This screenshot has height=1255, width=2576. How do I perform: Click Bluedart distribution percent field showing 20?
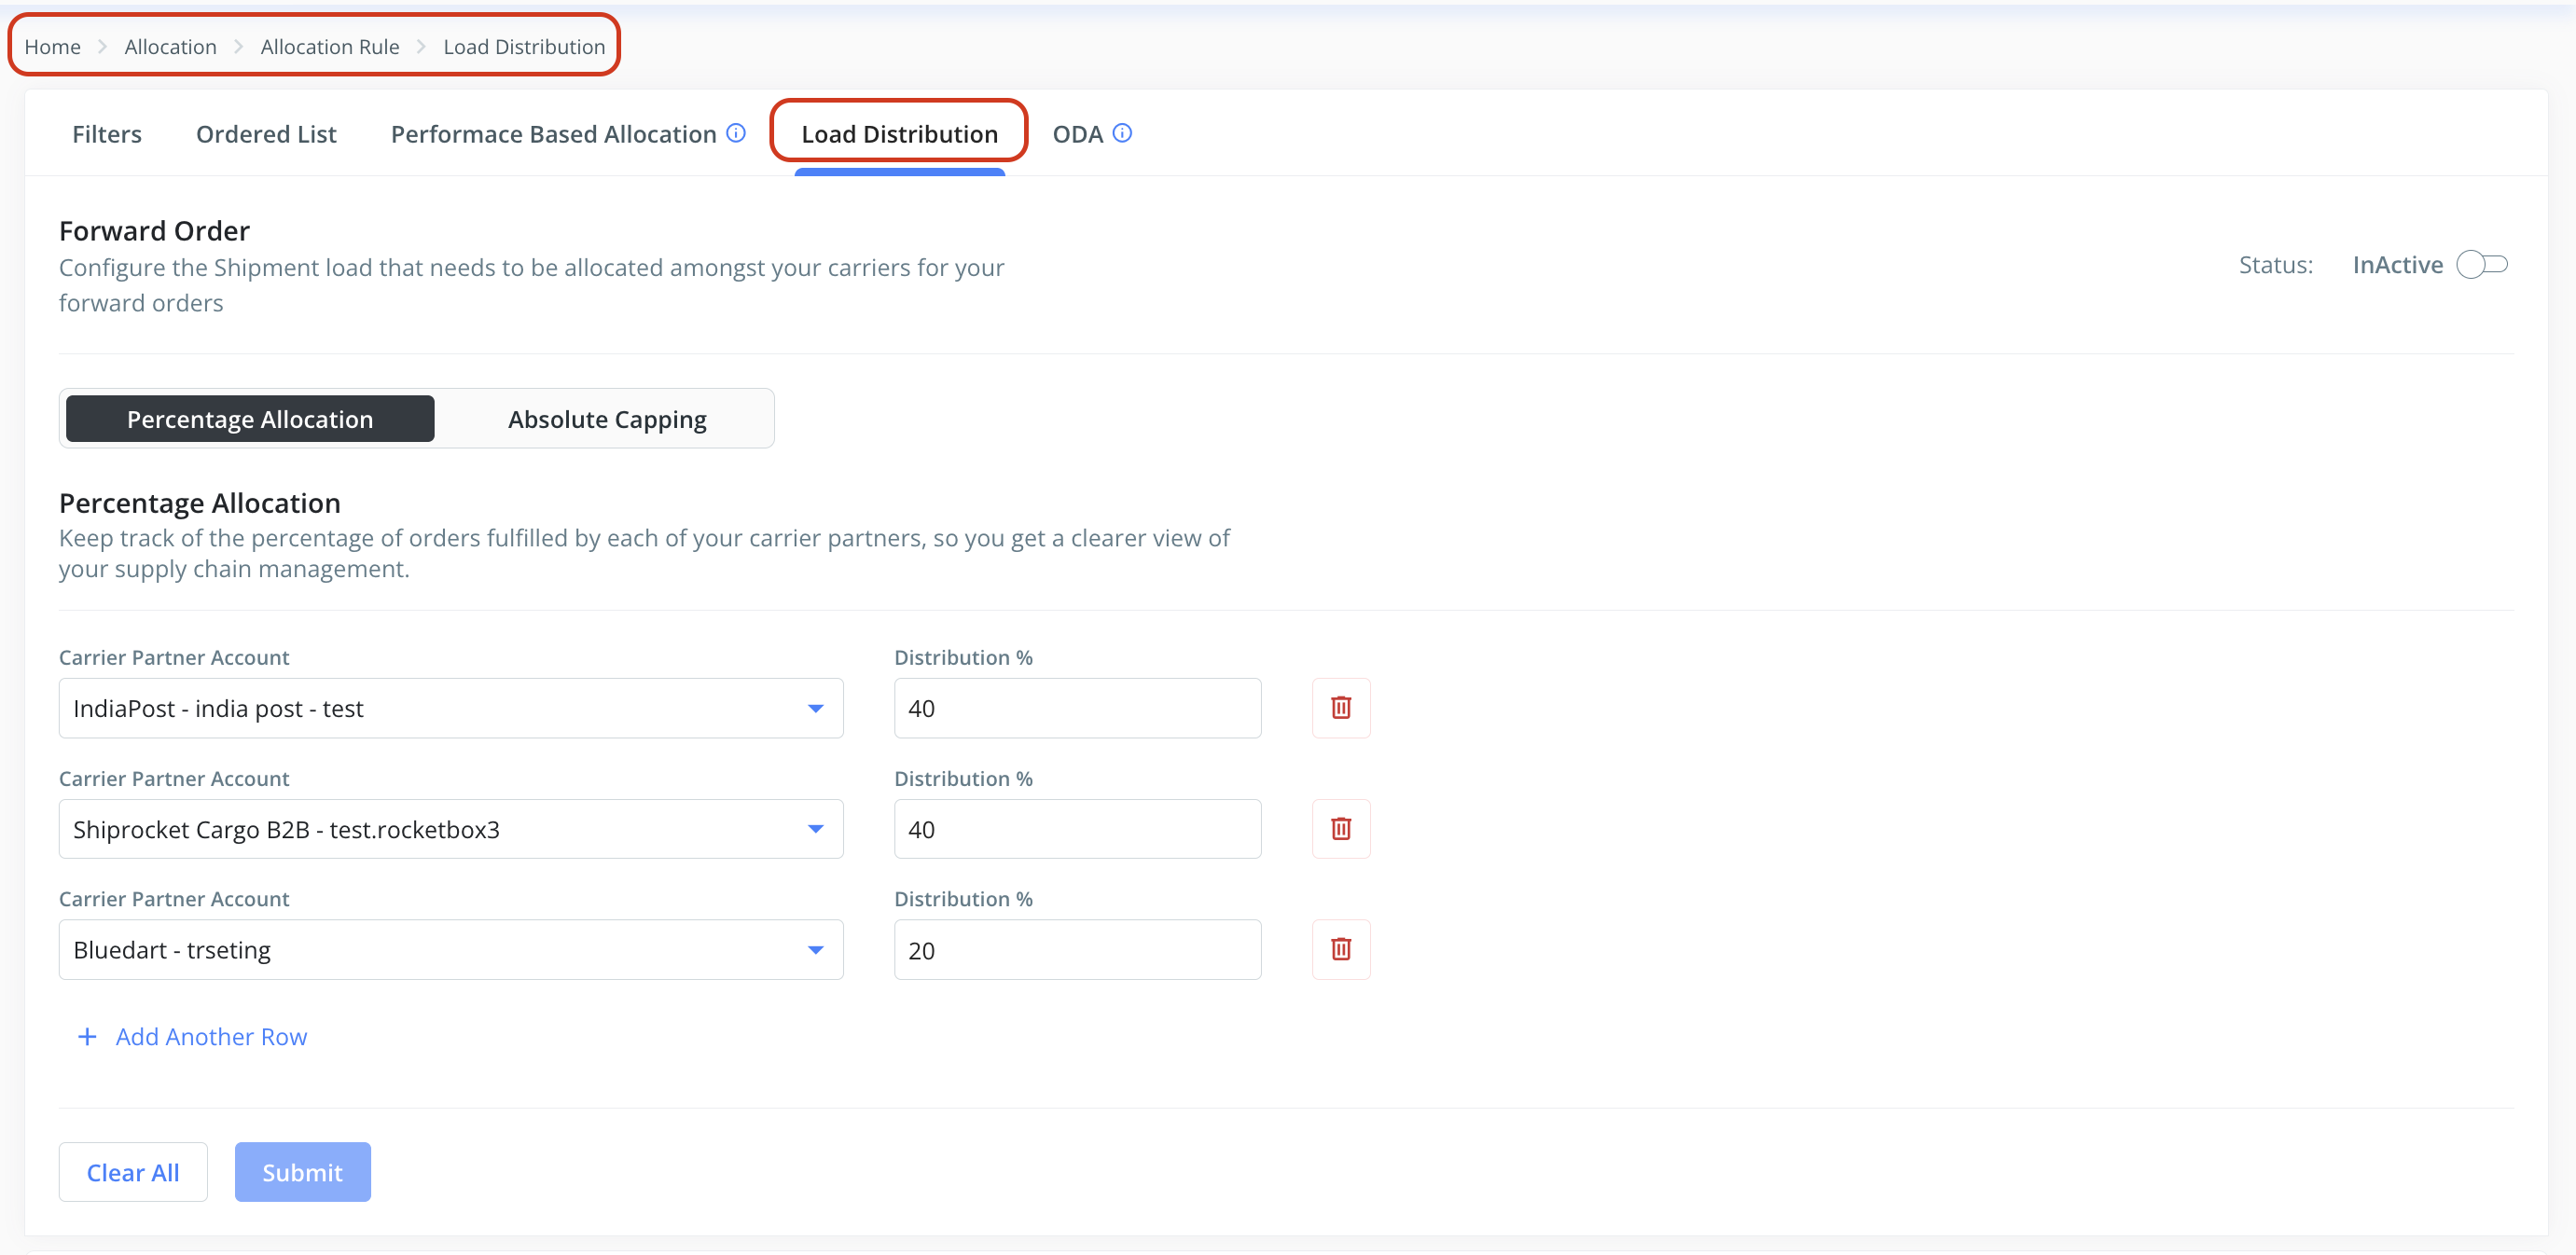1077,949
